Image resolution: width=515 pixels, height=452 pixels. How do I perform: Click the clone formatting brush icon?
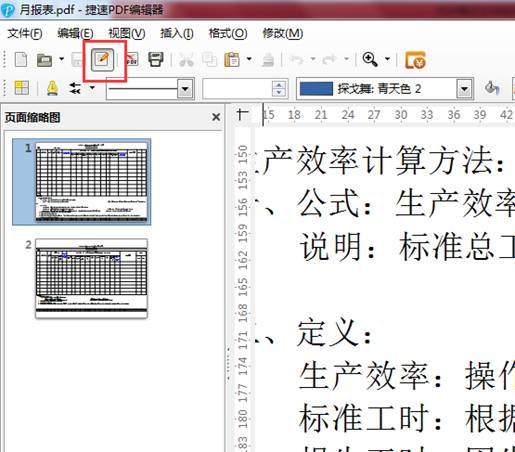point(268,60)
